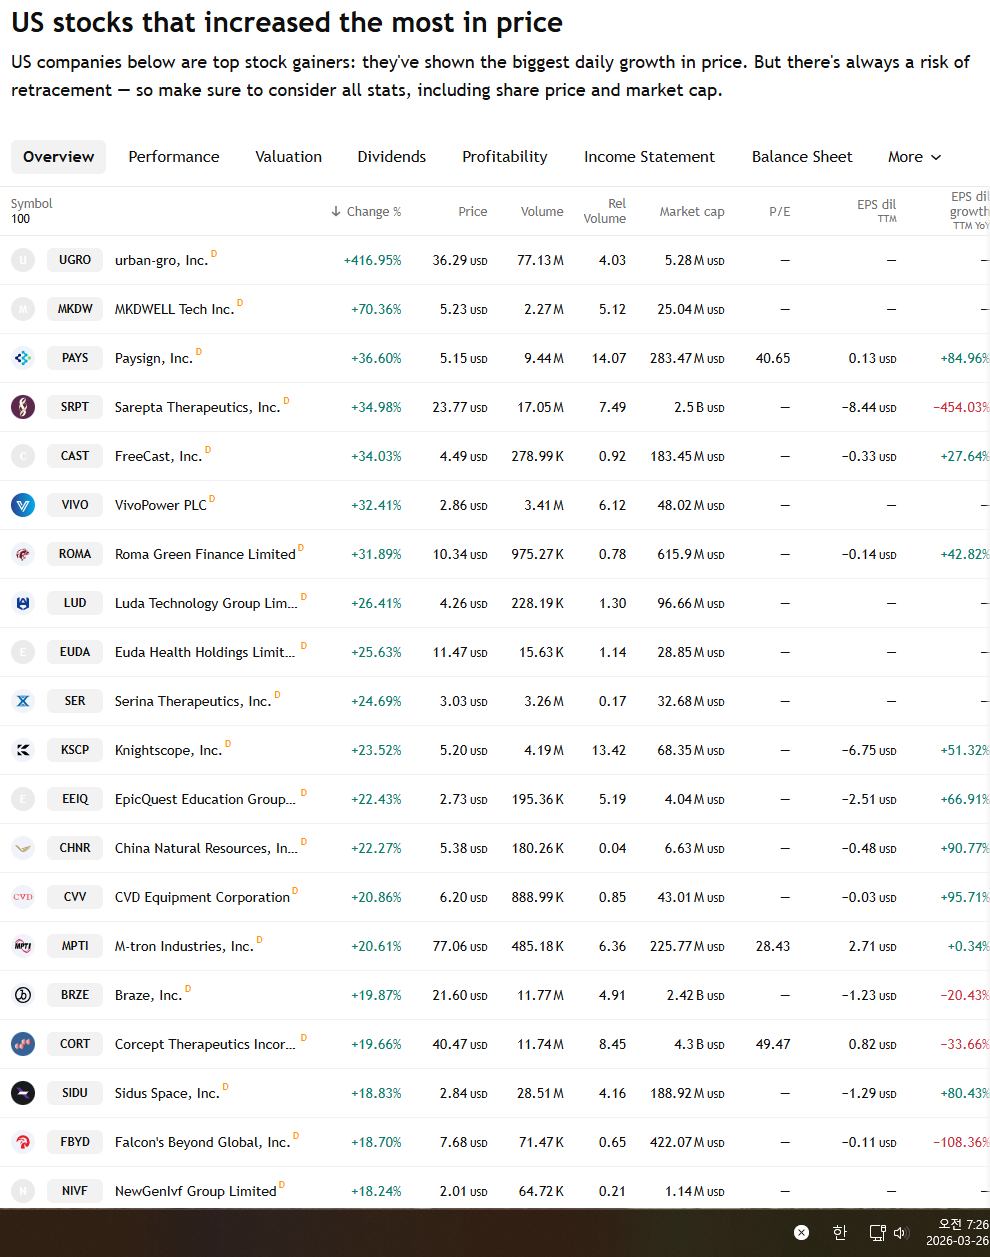Open the Income Statement tab

[650, 157]
